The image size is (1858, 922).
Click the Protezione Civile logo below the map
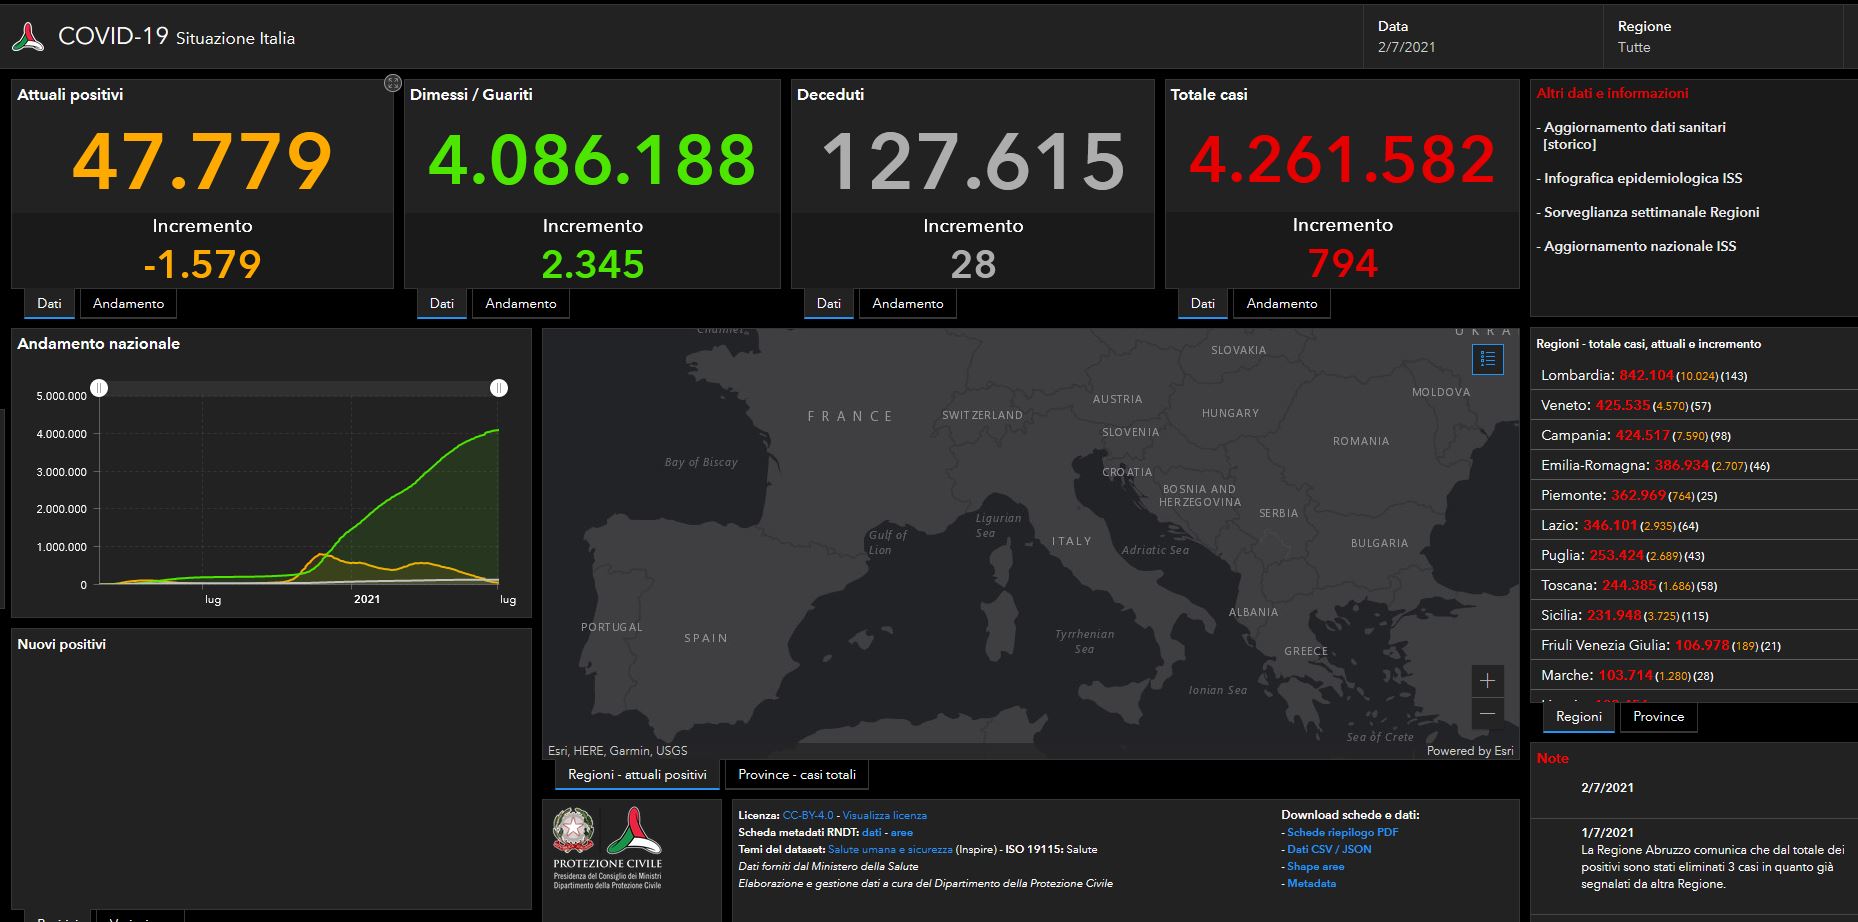click(x=633, y=830)
